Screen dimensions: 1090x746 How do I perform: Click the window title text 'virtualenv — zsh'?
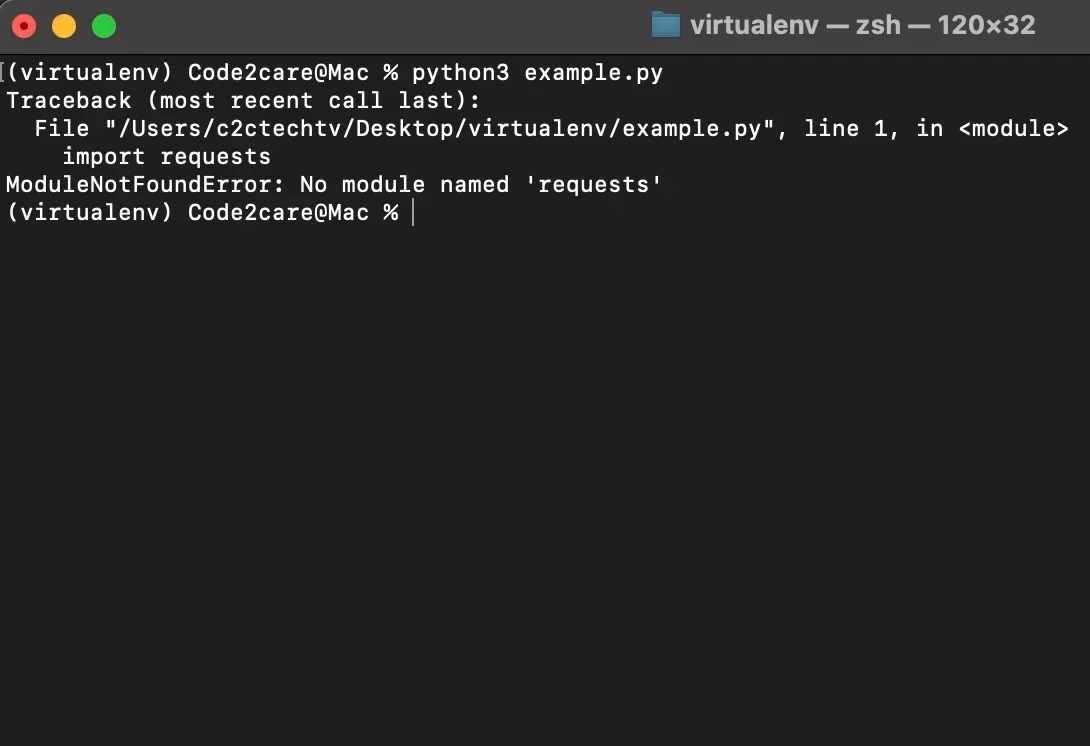795,26
